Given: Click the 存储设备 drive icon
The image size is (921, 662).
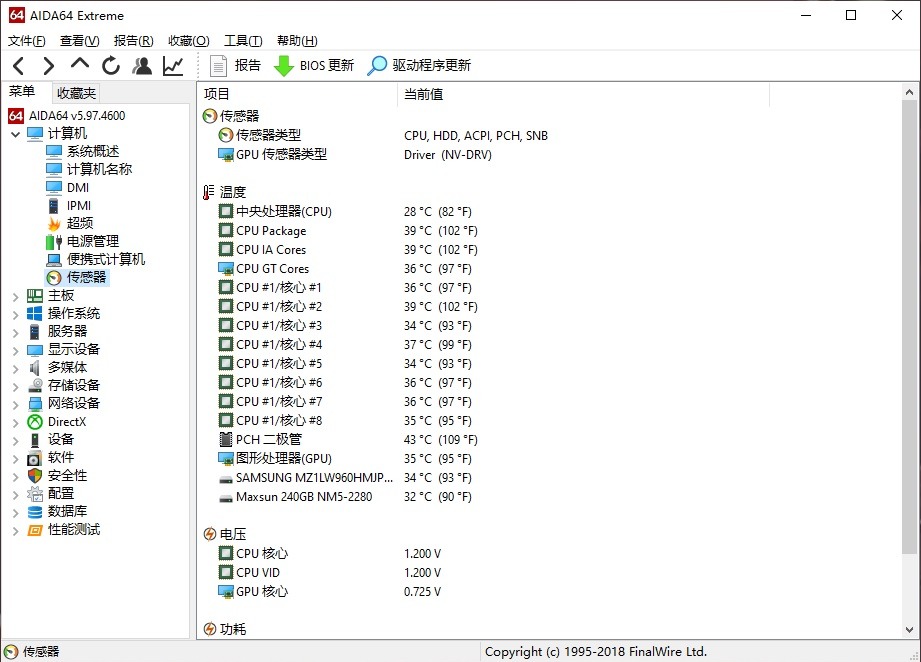Looking at the screenshot, I should coord(35,386).
